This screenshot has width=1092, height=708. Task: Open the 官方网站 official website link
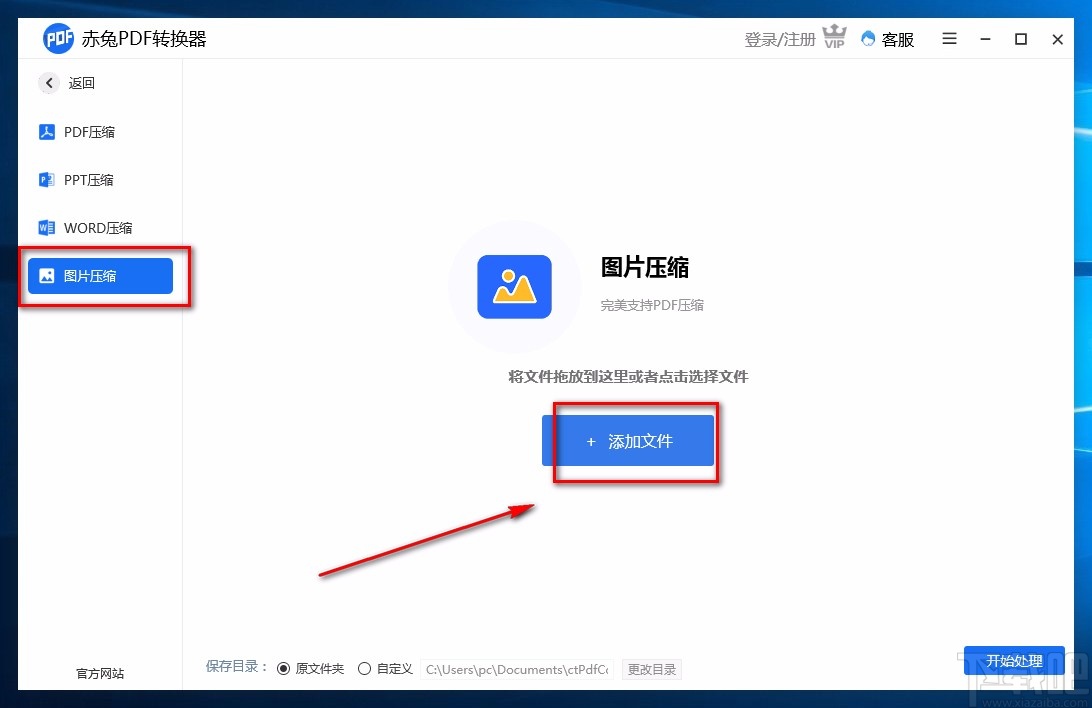[x=99, y=673]
